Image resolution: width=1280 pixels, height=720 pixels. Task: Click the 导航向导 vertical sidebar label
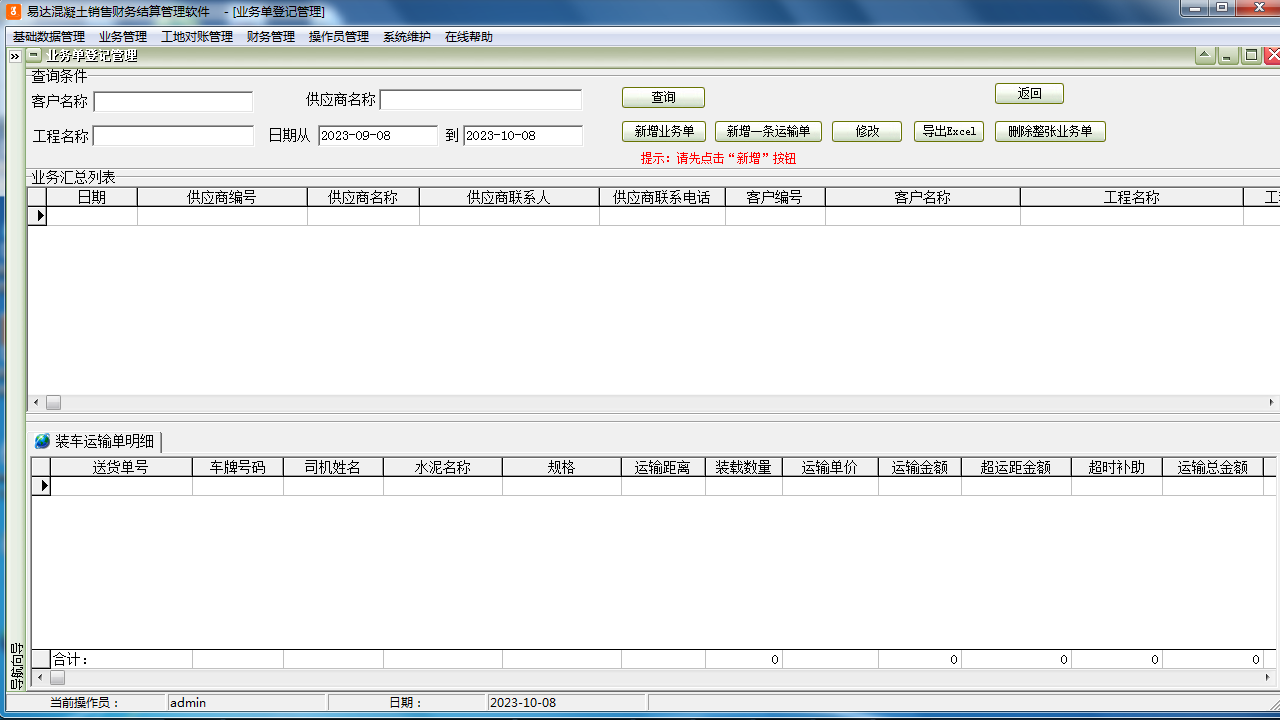(16, 667)
